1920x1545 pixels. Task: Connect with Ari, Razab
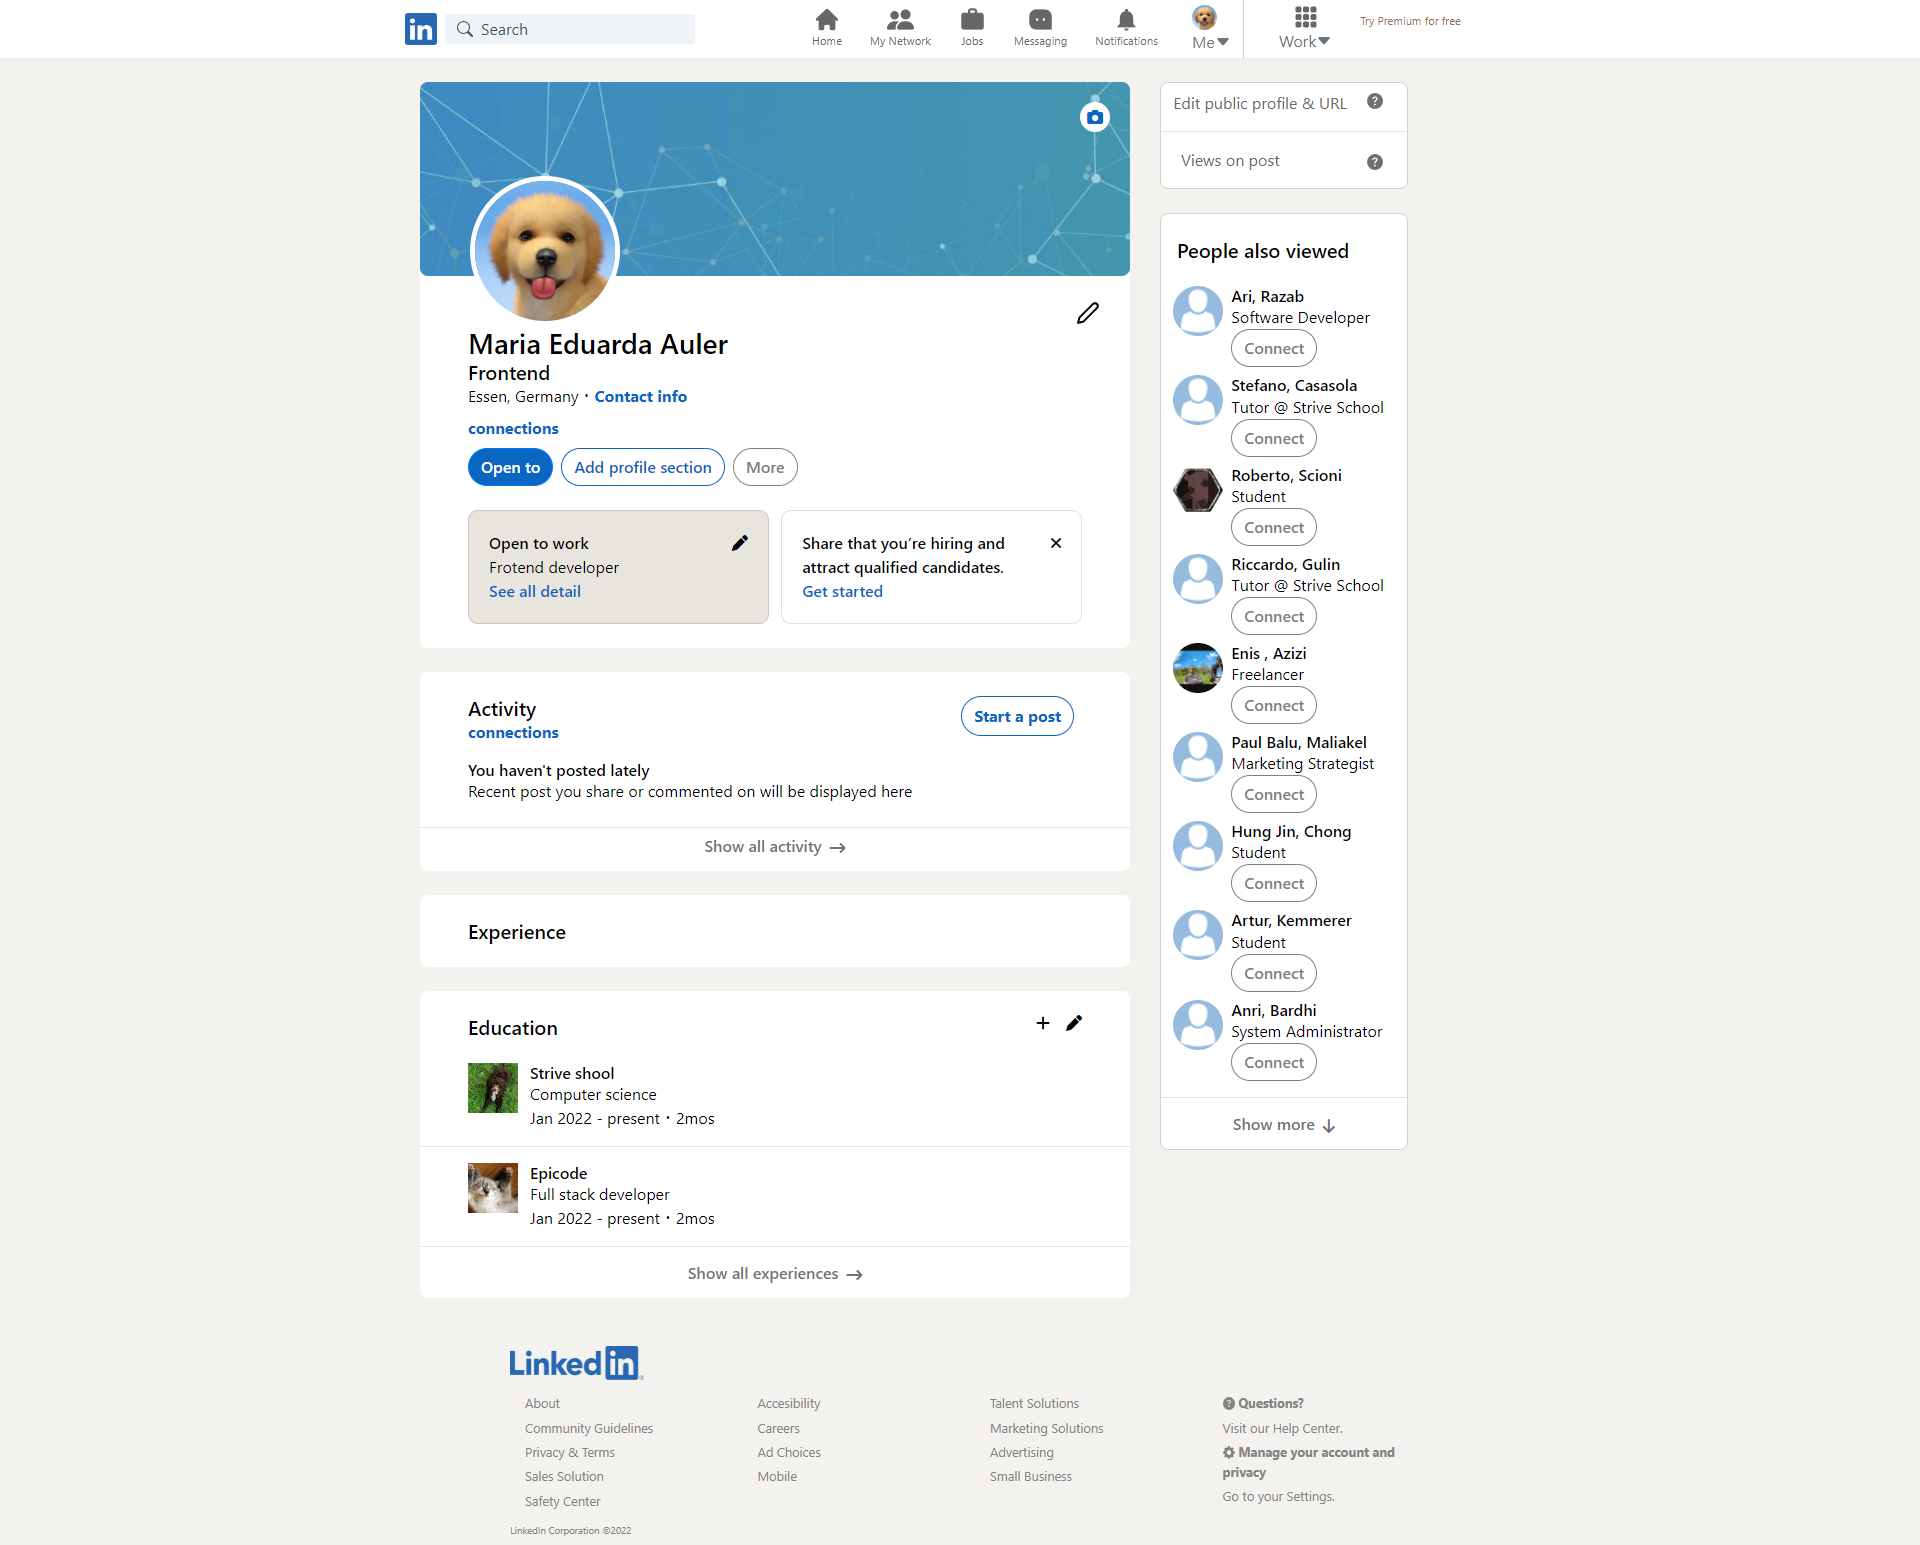click(1273, 349)
